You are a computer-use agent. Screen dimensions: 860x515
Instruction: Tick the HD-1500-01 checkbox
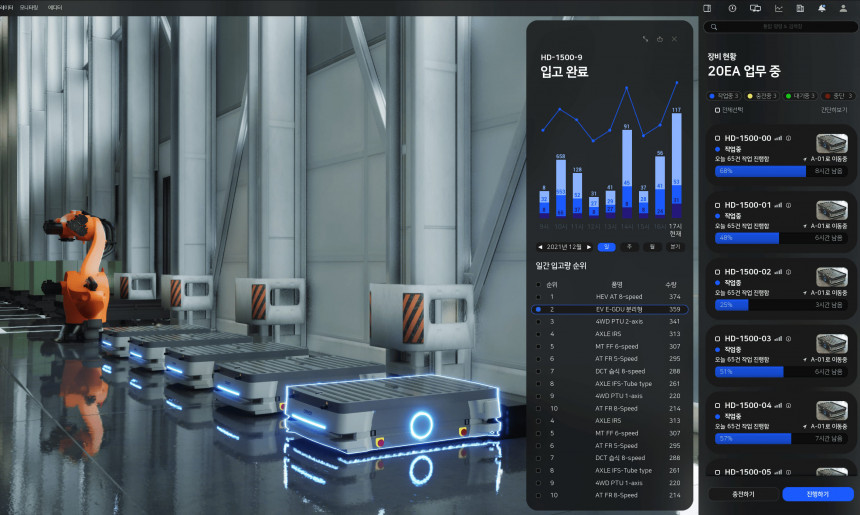click(x=717, y=205)
